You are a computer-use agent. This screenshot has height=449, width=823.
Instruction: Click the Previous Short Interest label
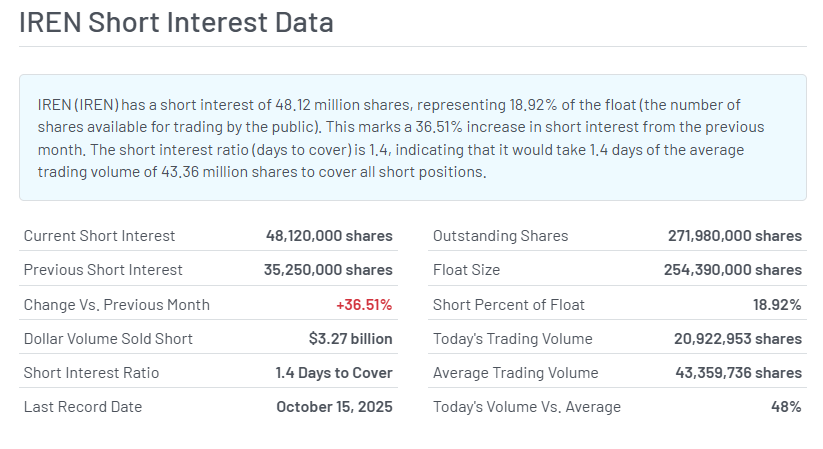tap(103, 270)
